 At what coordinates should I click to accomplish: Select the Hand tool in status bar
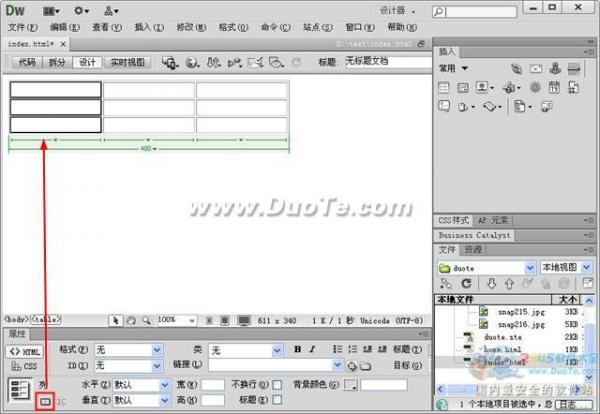(x=131, y=320)
